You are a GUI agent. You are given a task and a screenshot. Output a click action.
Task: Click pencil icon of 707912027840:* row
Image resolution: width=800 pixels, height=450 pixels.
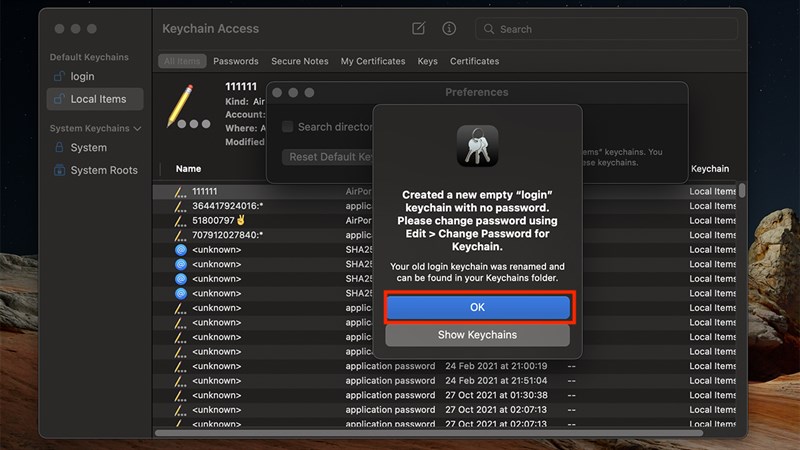[181, 236]
